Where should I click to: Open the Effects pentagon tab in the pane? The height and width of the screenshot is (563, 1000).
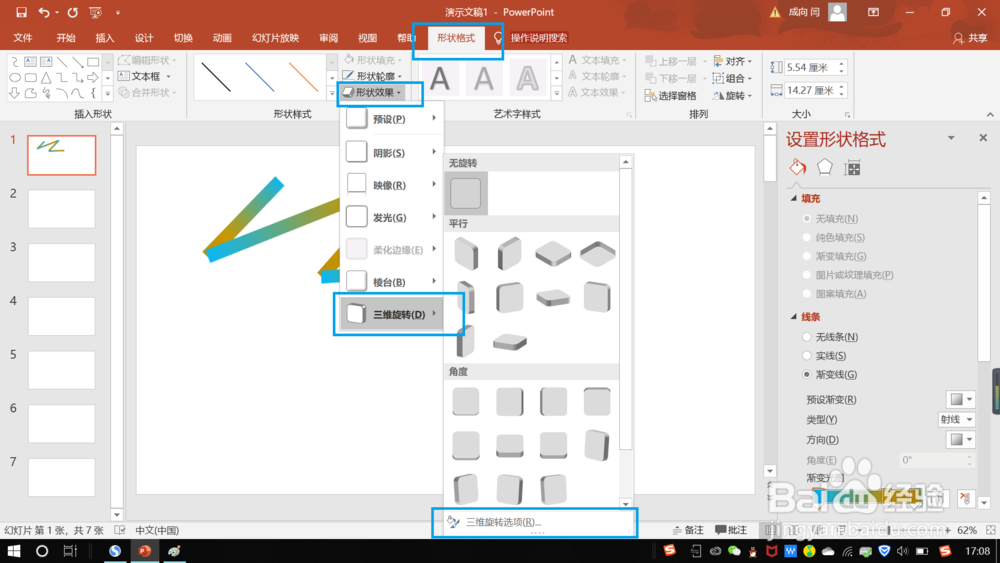(825, 168)
